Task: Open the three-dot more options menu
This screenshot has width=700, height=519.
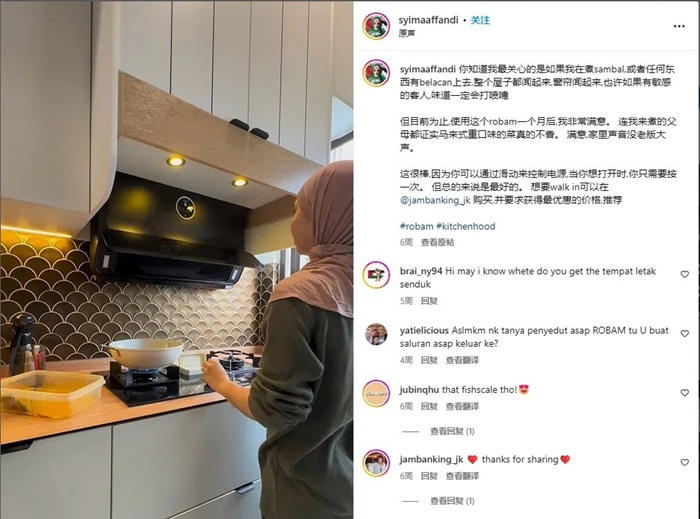Action: [x=679, y=26]
